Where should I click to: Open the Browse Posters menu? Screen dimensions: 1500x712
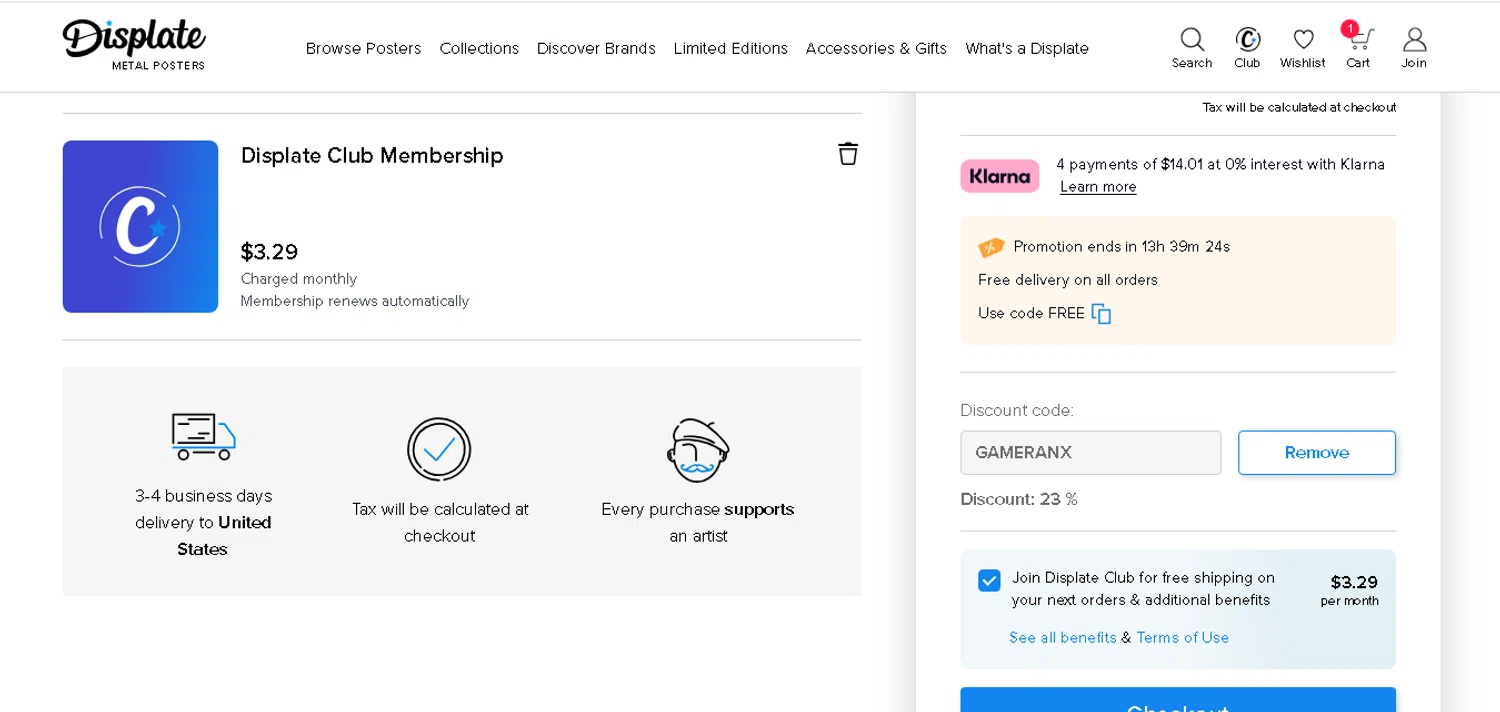point(363,48)
